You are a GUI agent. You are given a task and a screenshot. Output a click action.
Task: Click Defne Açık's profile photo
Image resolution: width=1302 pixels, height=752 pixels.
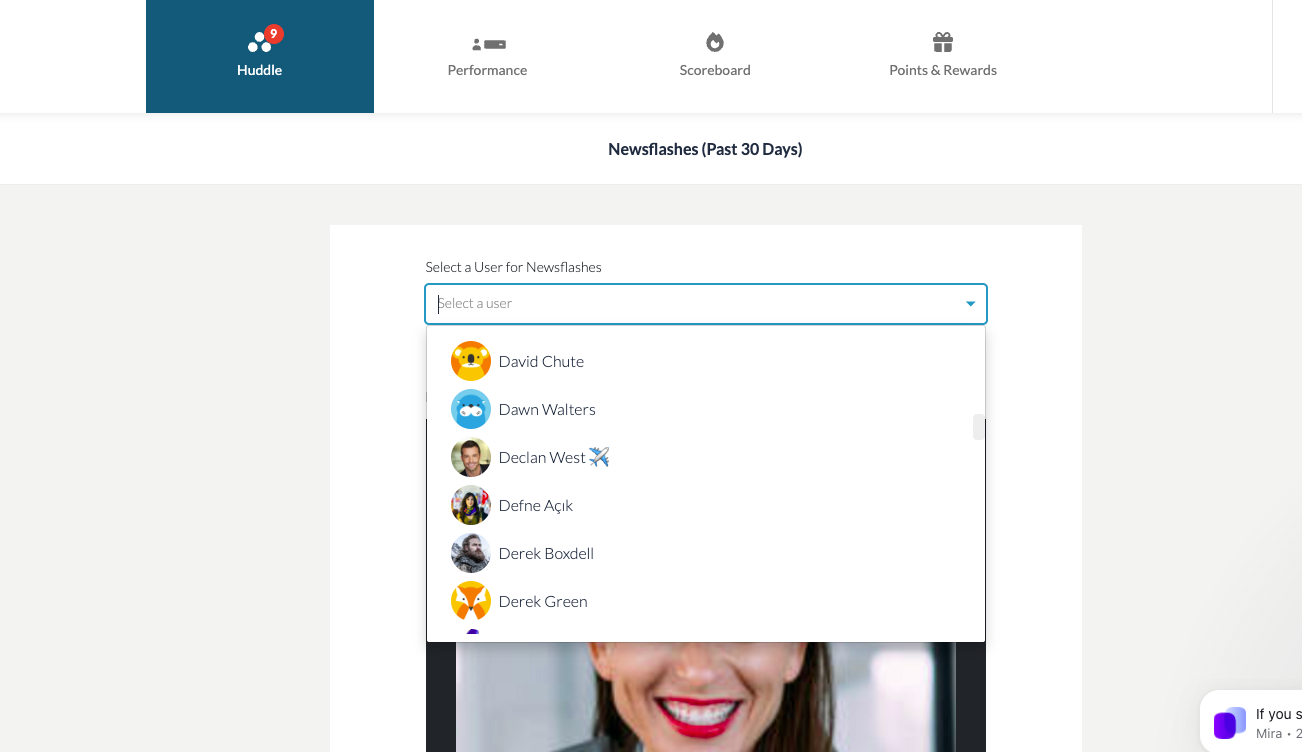(471, 505)
